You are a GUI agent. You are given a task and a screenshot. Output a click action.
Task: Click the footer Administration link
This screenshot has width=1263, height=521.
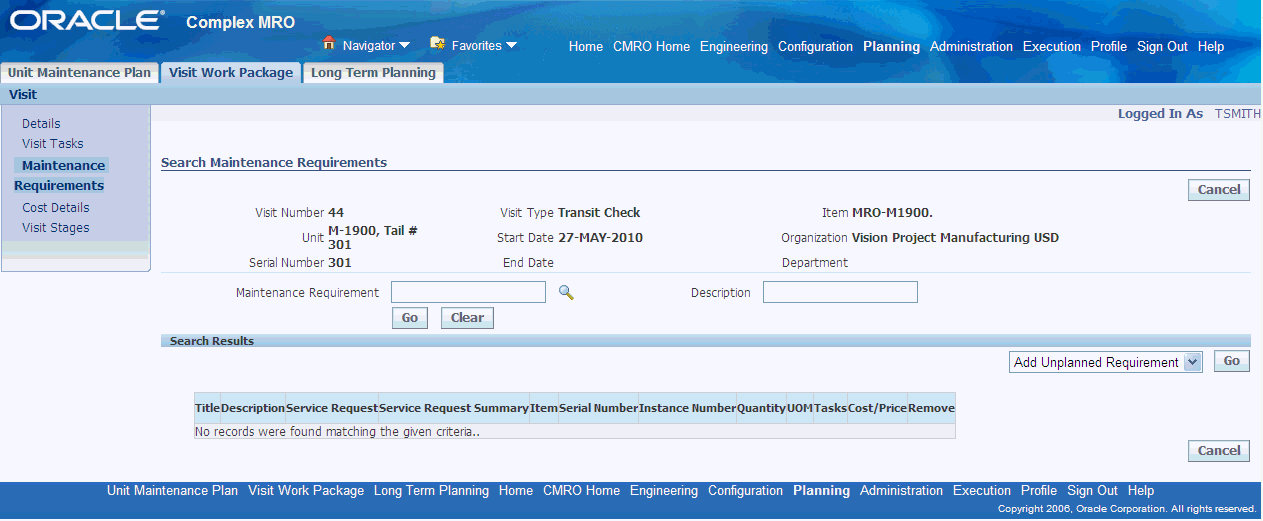(x=901, y=491)
